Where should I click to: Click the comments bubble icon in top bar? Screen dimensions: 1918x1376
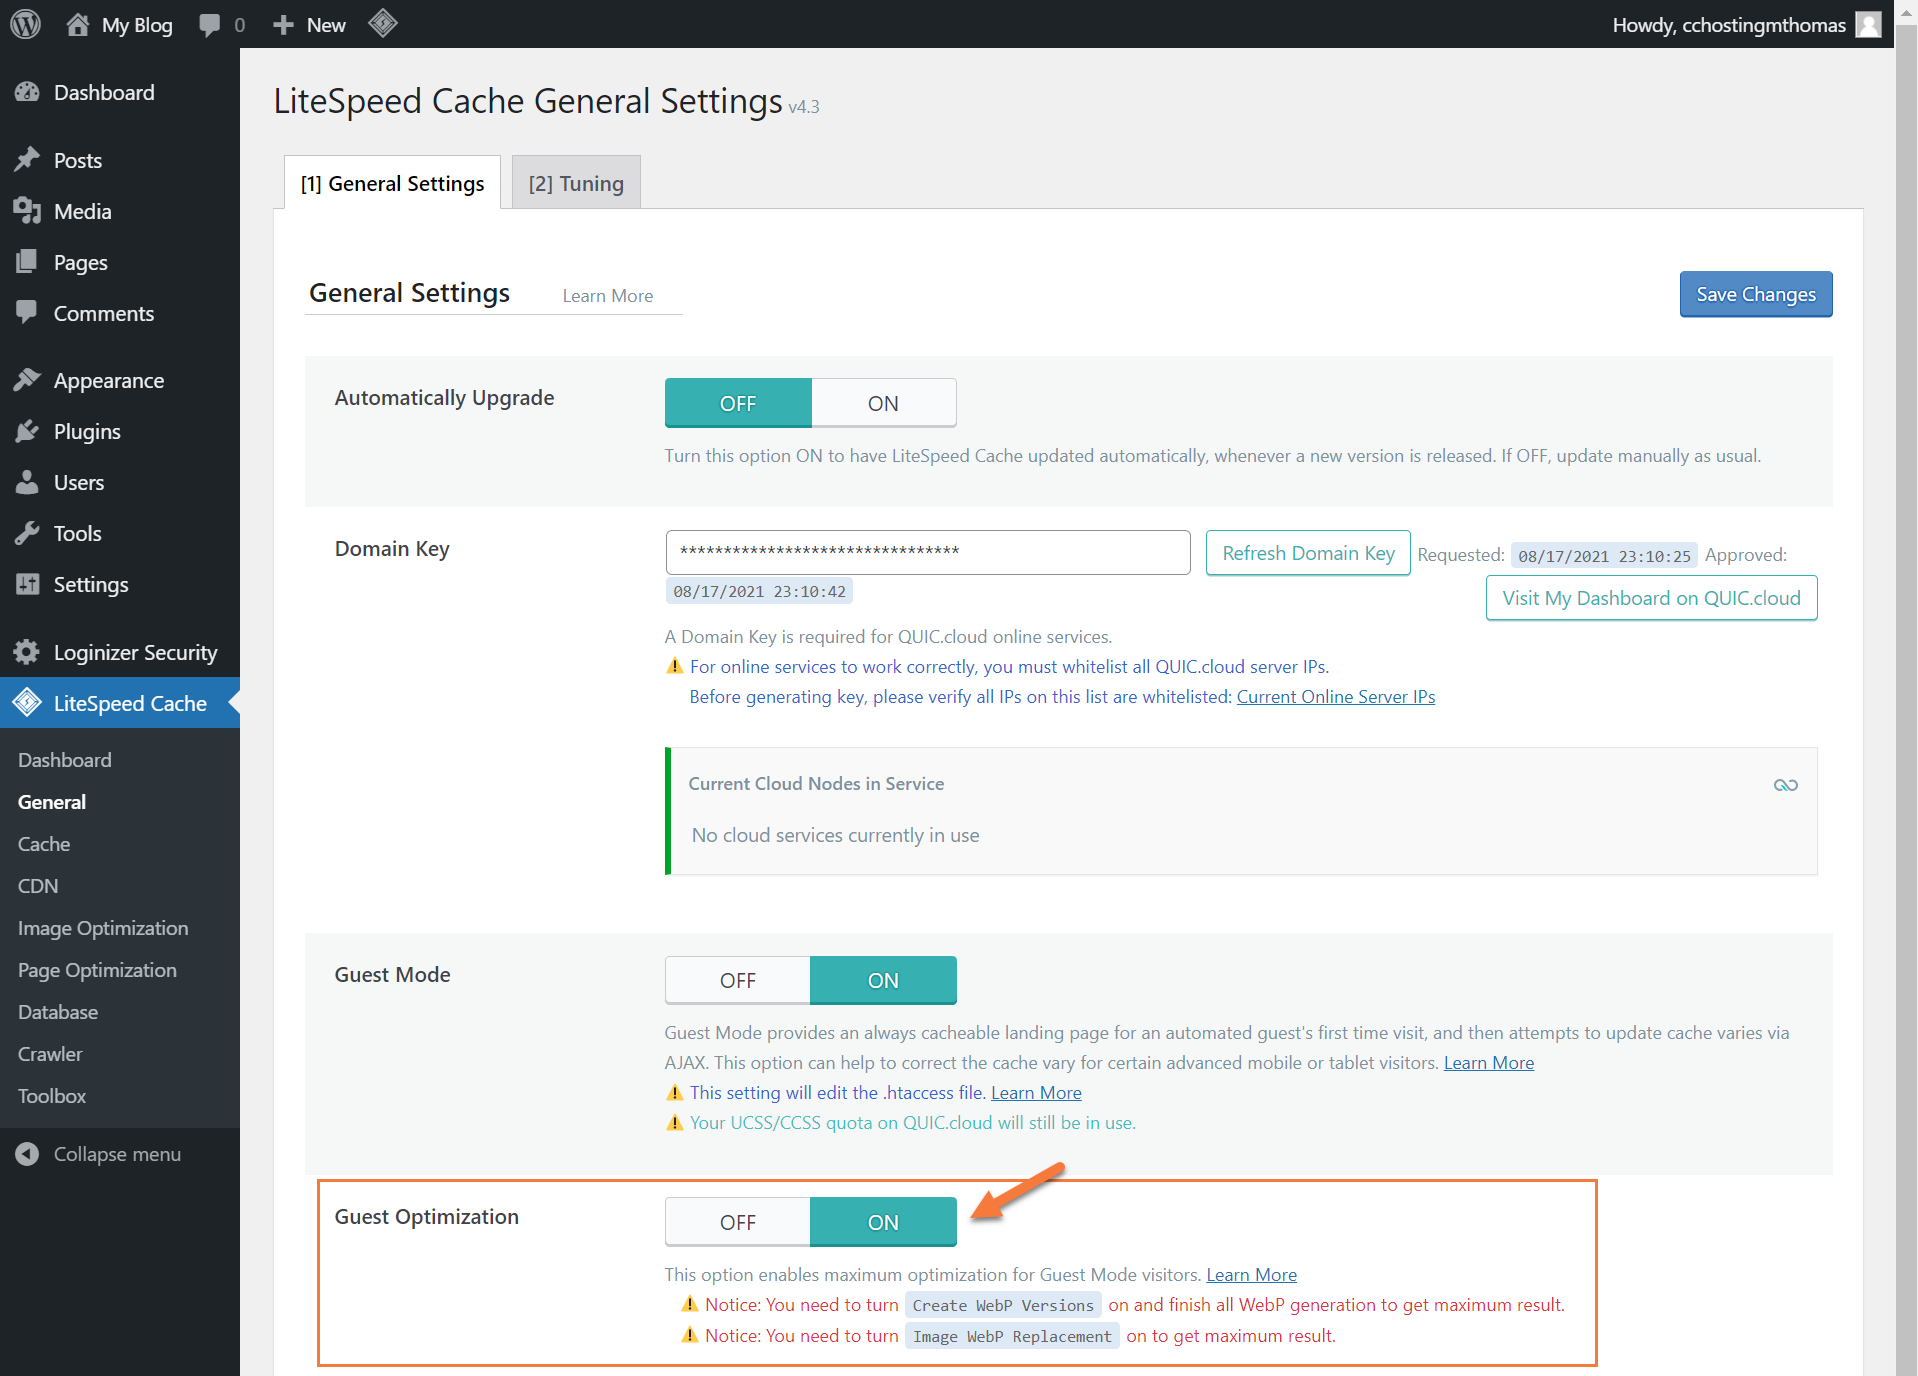click(x=210, y=25)
